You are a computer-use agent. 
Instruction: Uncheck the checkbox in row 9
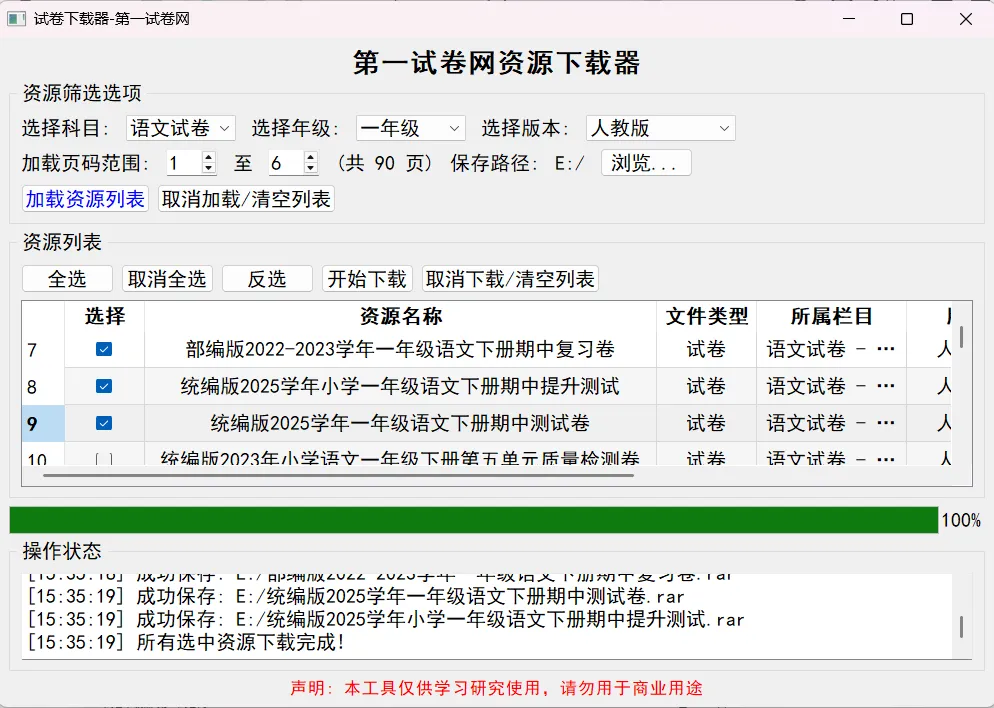pos(104,423)
